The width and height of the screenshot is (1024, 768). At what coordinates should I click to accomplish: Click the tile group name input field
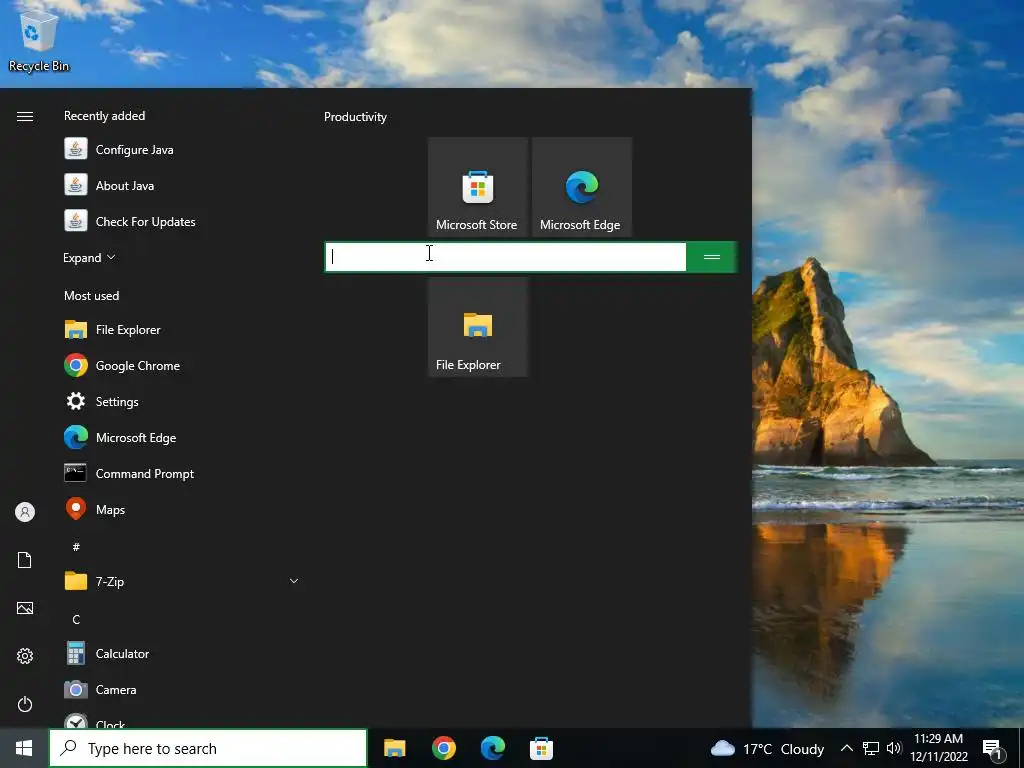click(505, 257)
